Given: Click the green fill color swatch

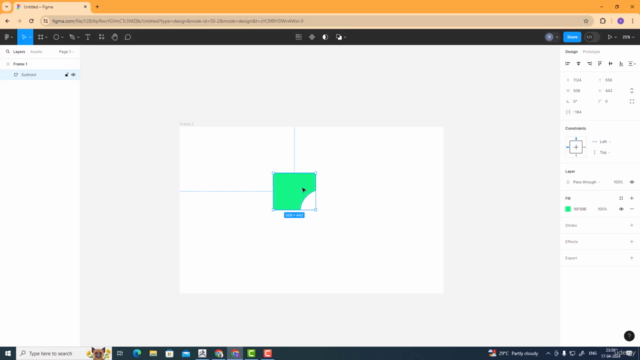Looking at the screenshot, I should [568, 209].
